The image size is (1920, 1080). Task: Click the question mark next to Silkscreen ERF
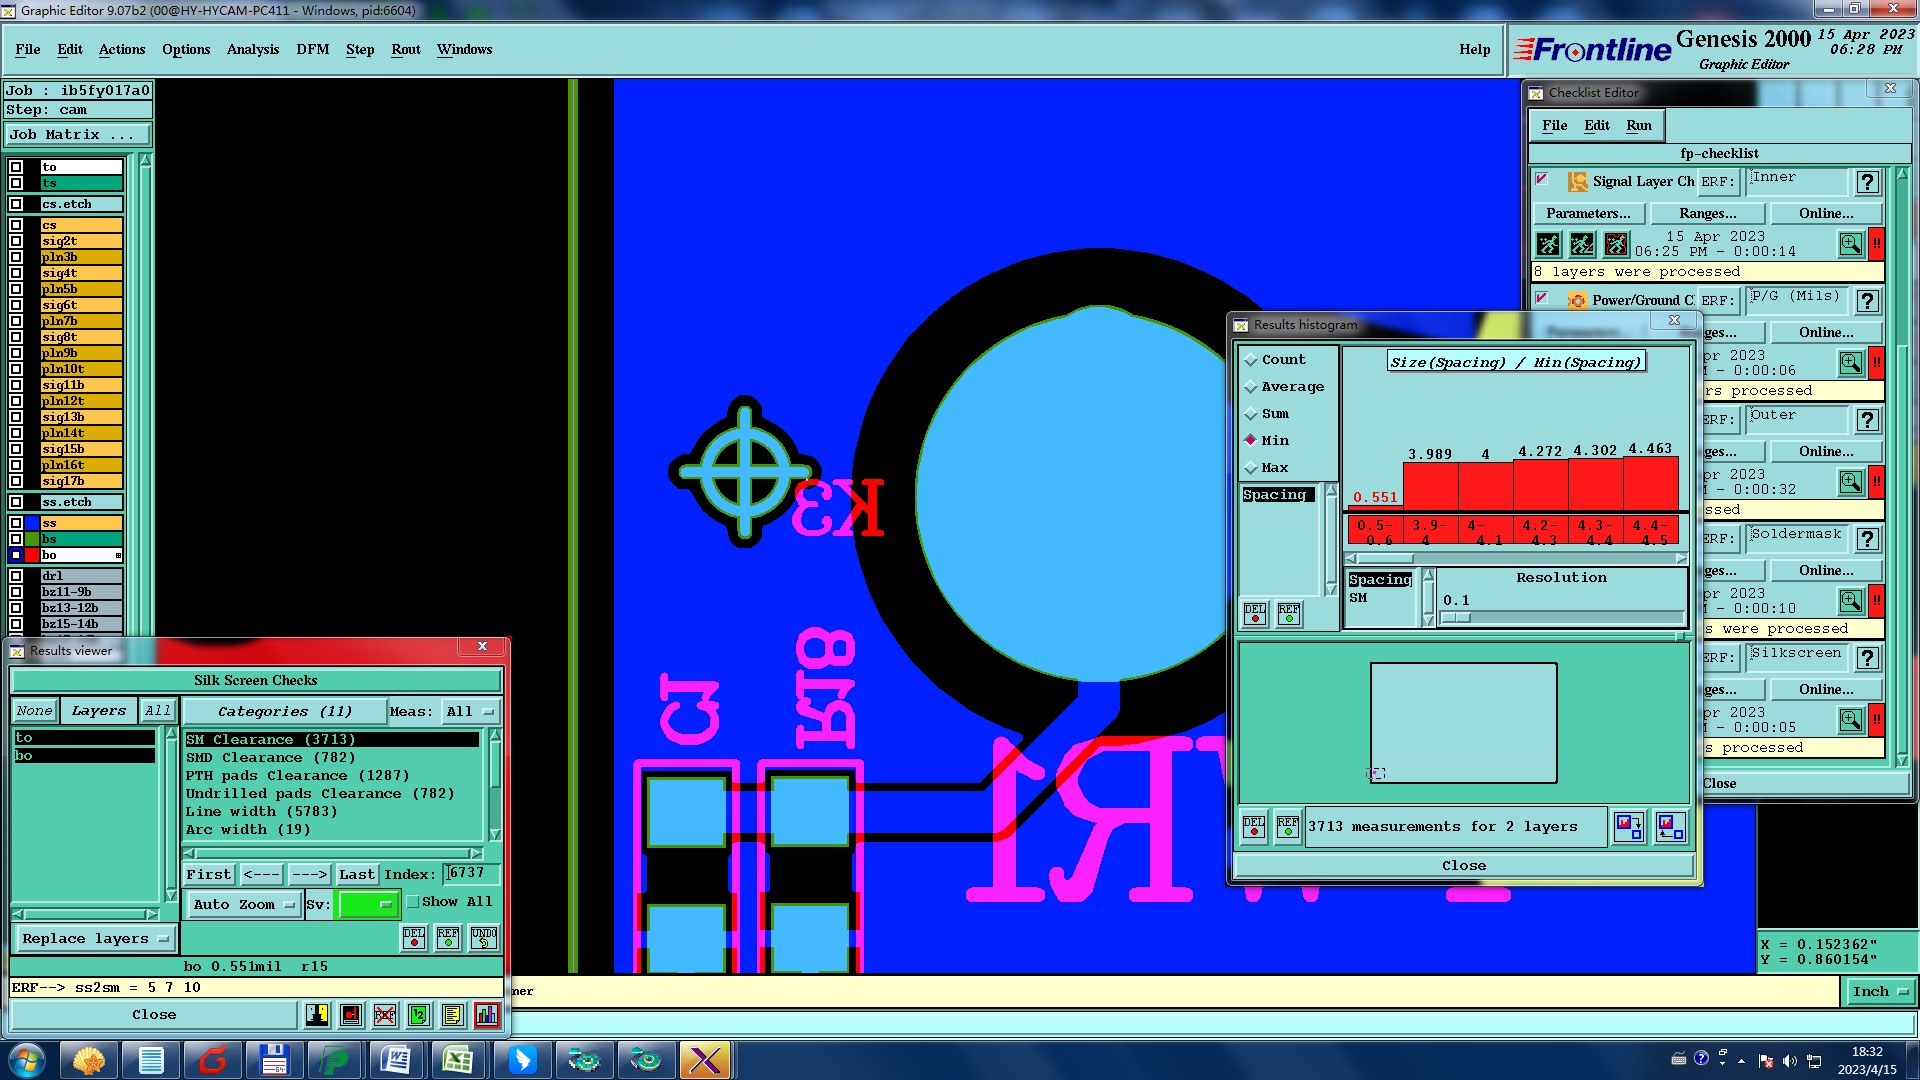[x=1867, y=658]
